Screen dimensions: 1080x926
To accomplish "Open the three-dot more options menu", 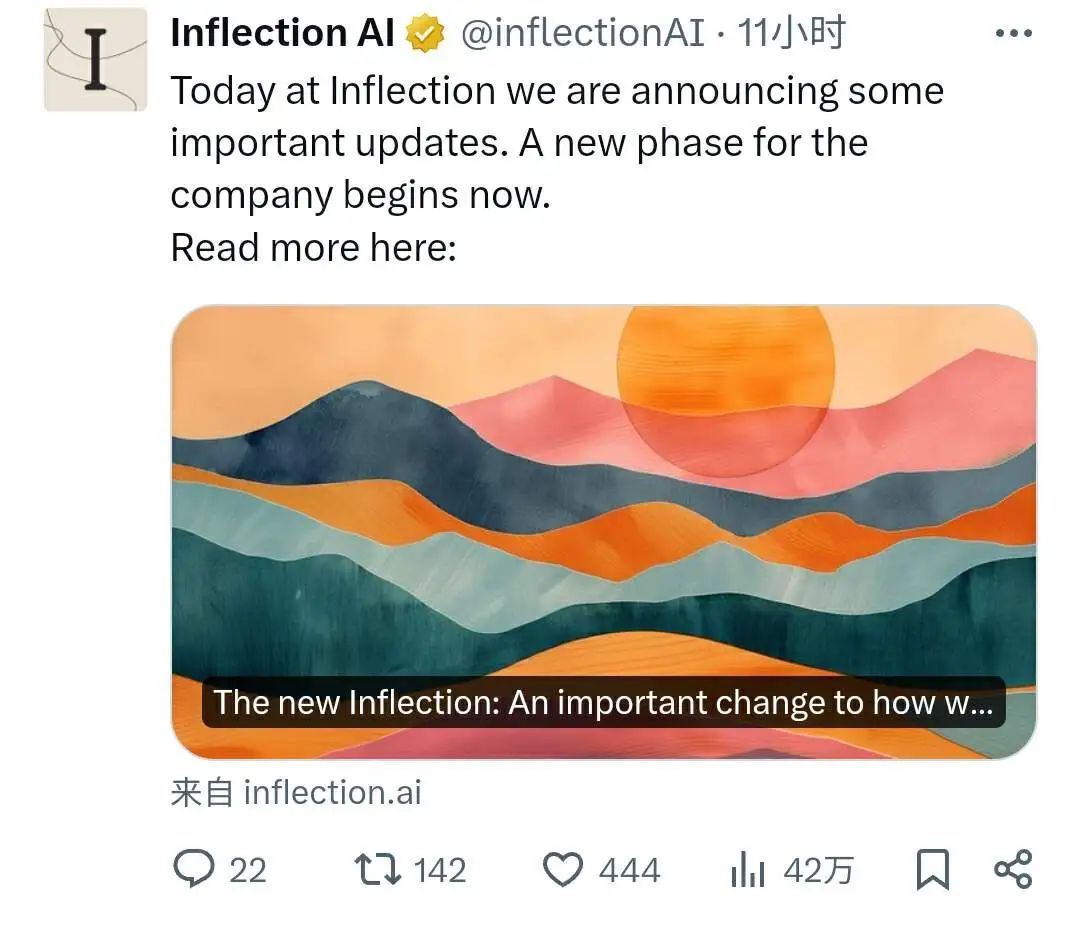I will [x=1013, y=34].
